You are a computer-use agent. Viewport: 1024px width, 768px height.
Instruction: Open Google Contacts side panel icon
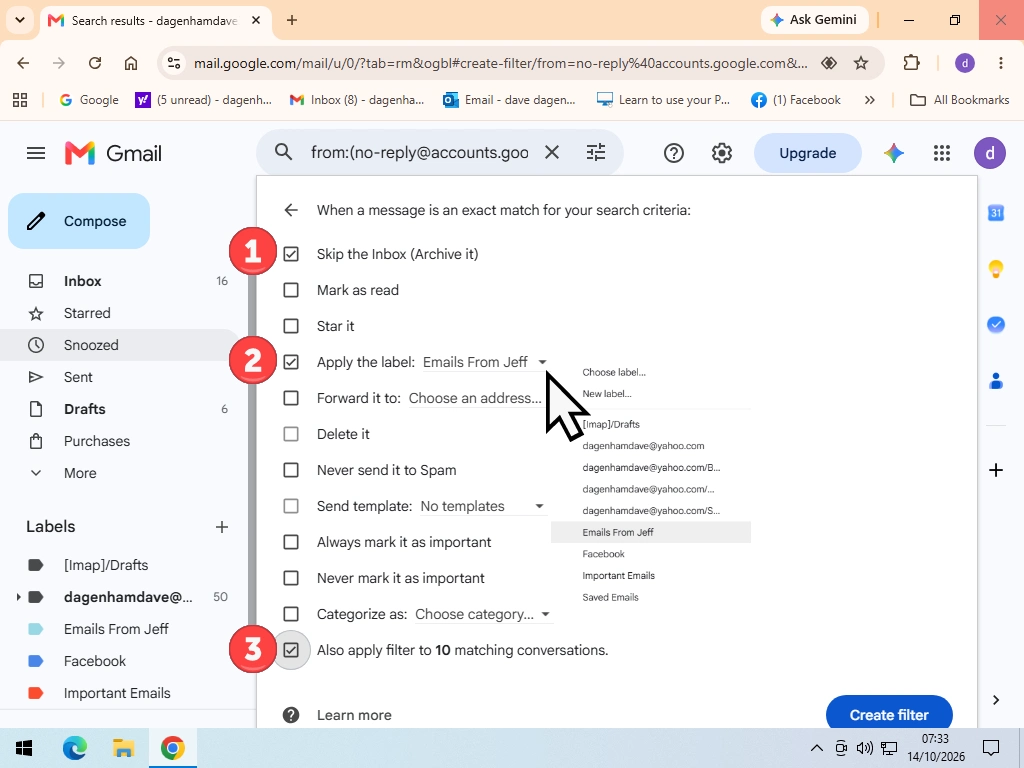[996, 381]
